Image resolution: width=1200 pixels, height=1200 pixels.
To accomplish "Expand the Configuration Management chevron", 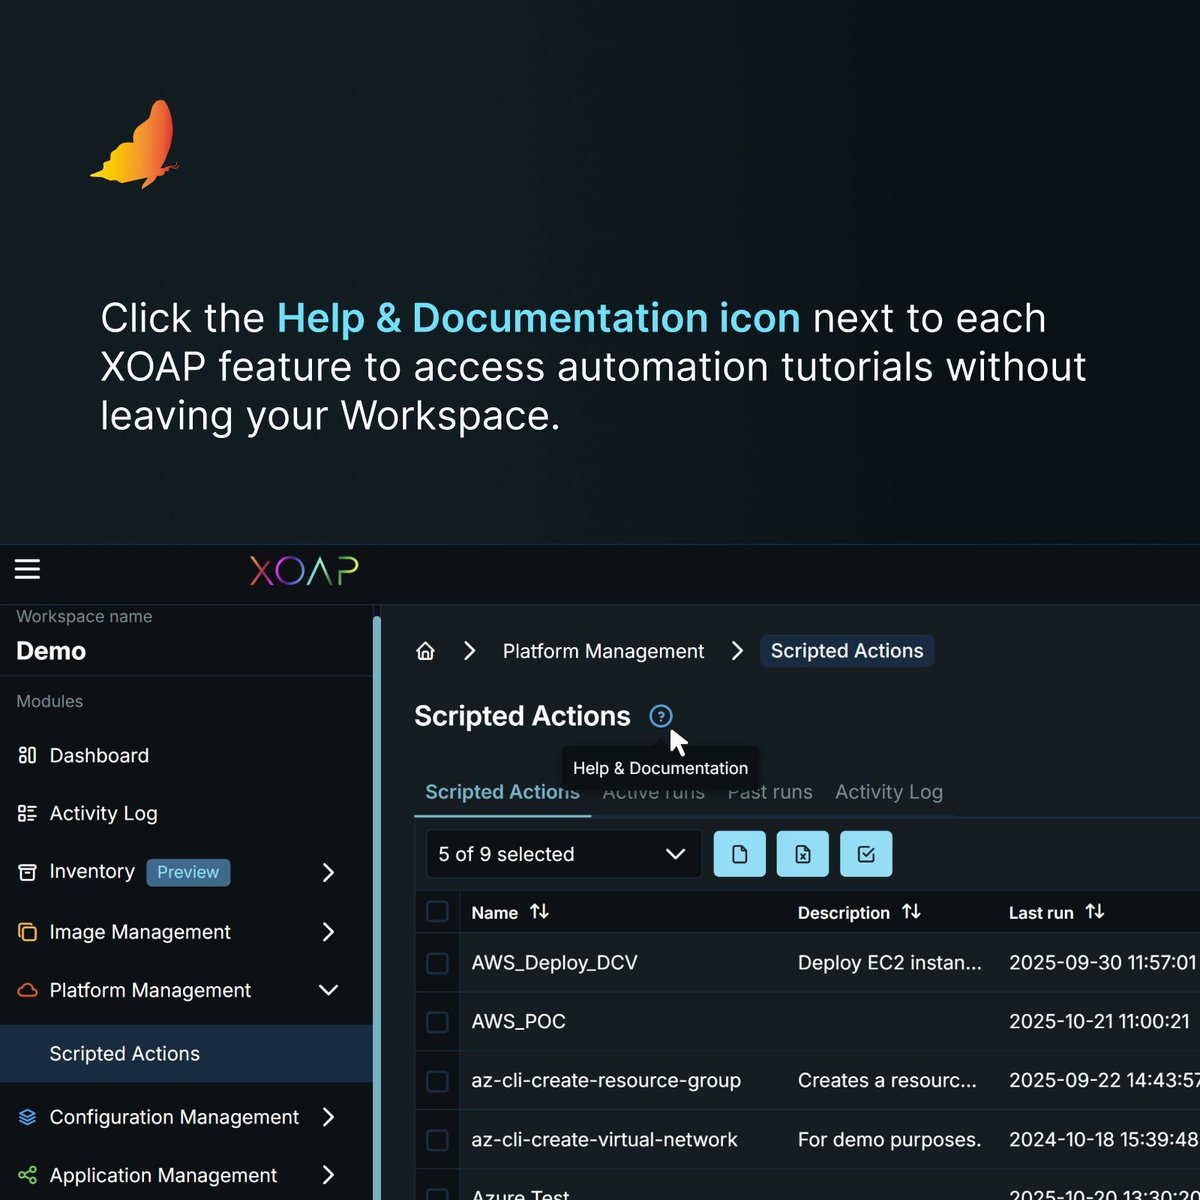I will [328, 1117].
